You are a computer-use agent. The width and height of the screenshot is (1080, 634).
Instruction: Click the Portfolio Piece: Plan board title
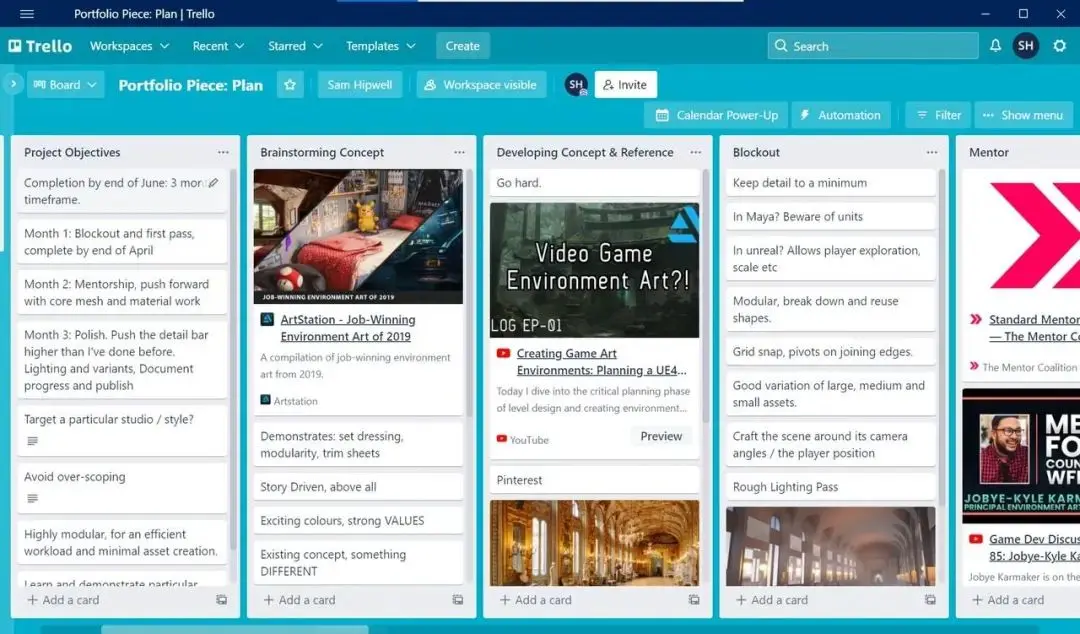click(x=191, y=85)
